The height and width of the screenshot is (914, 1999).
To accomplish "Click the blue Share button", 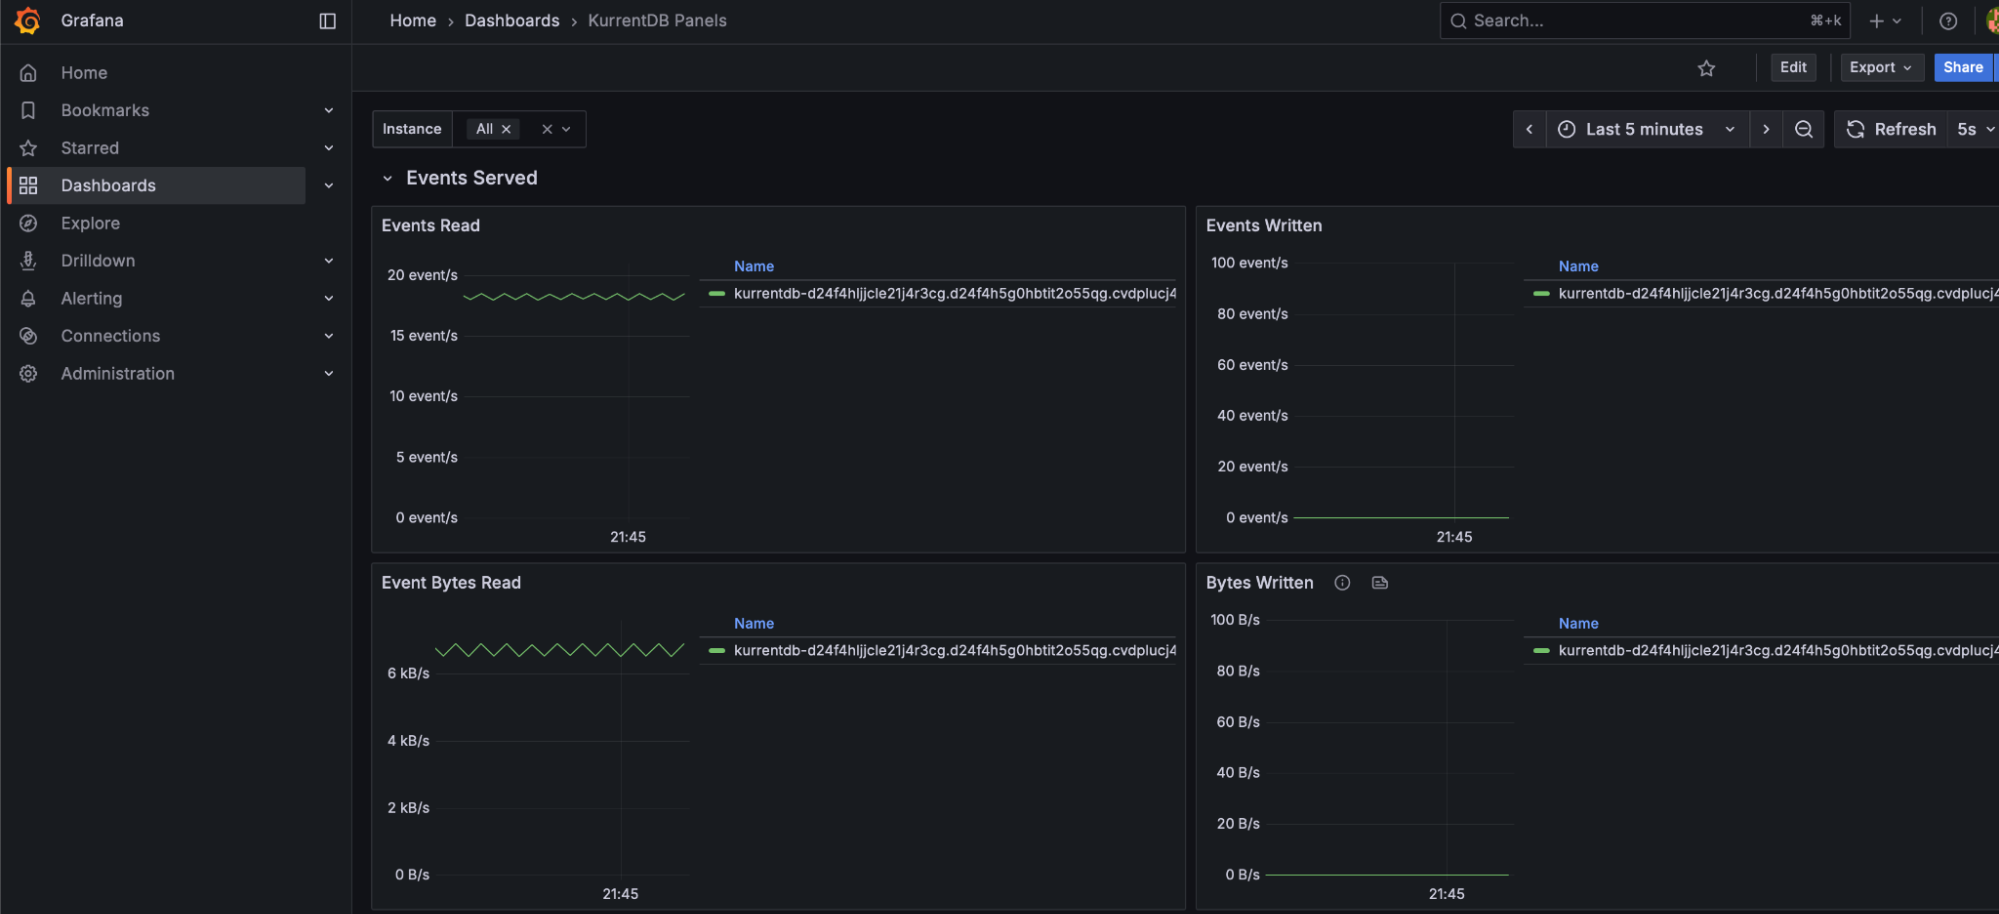I will (x=1962, y=67).
